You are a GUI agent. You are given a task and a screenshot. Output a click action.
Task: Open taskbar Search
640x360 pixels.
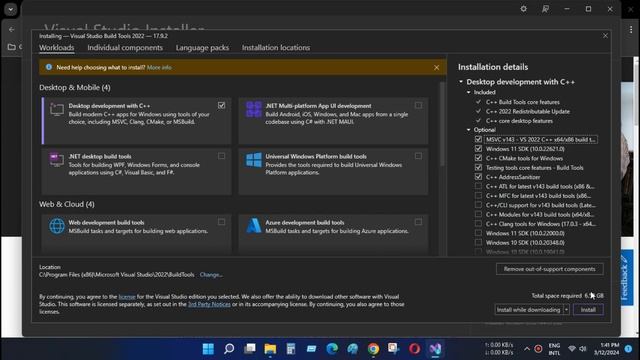point(229,349)
